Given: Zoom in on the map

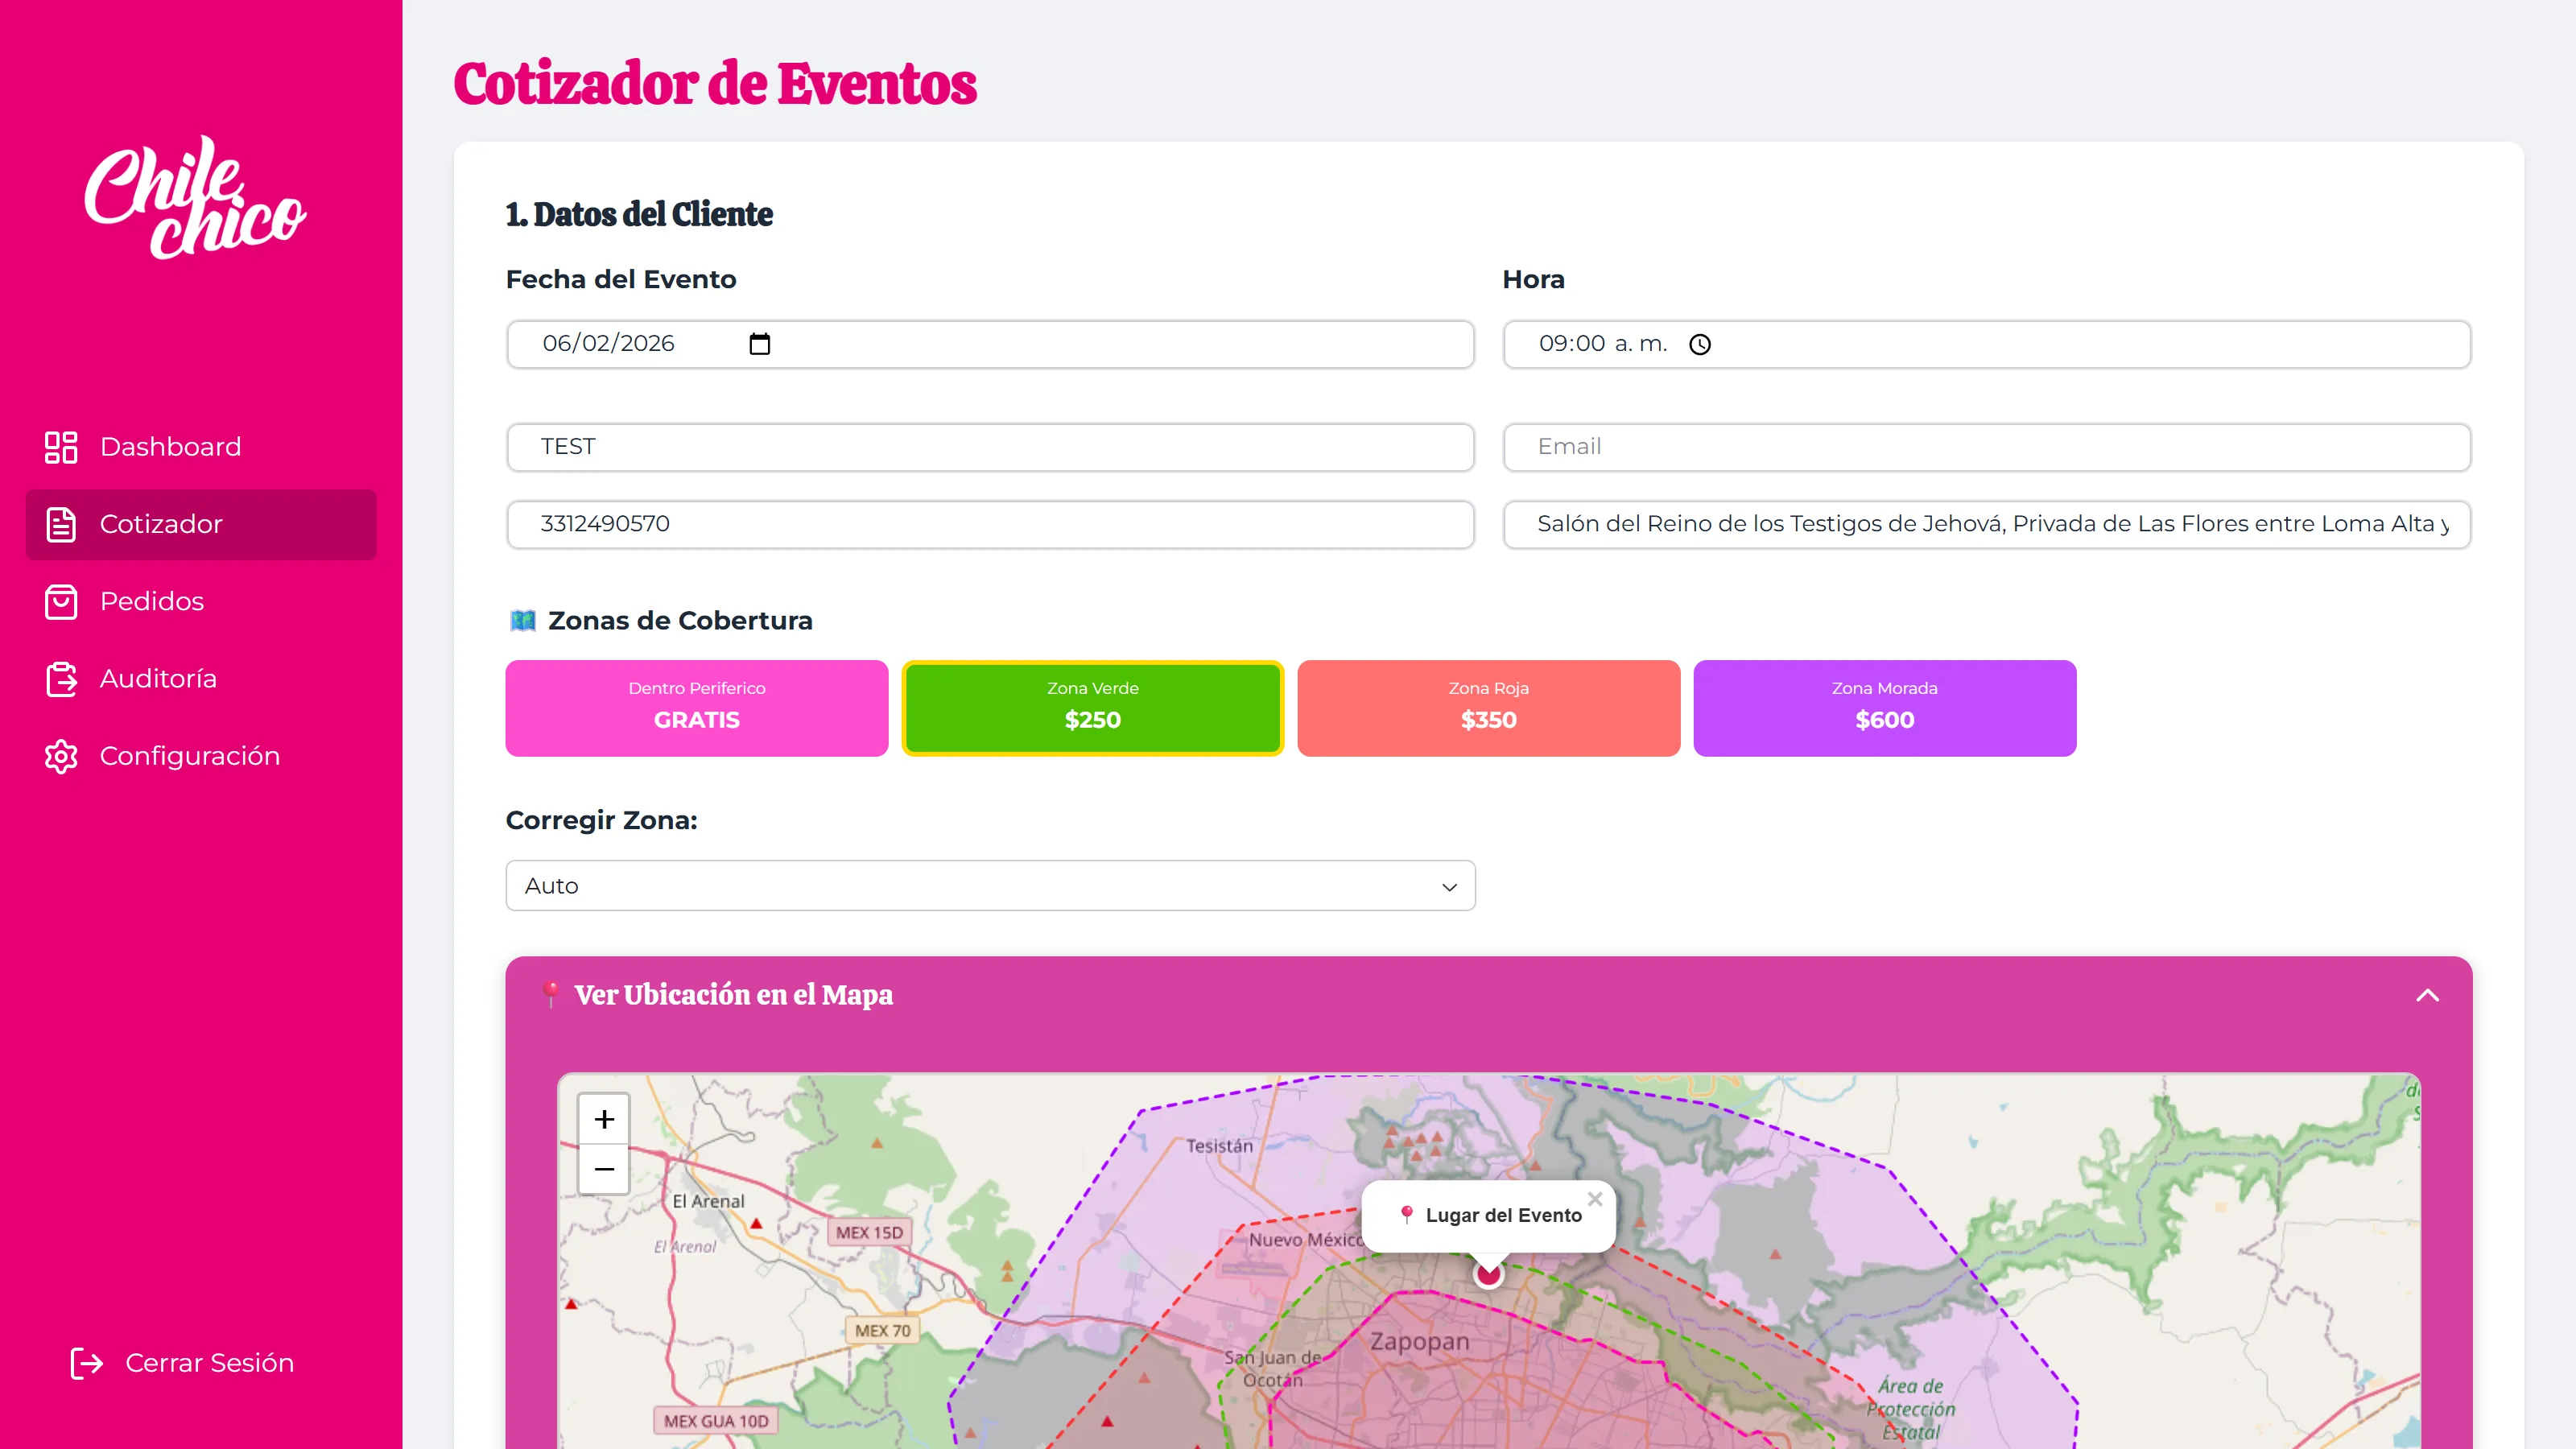Looking at the screenshot, I should [604, 1119].
